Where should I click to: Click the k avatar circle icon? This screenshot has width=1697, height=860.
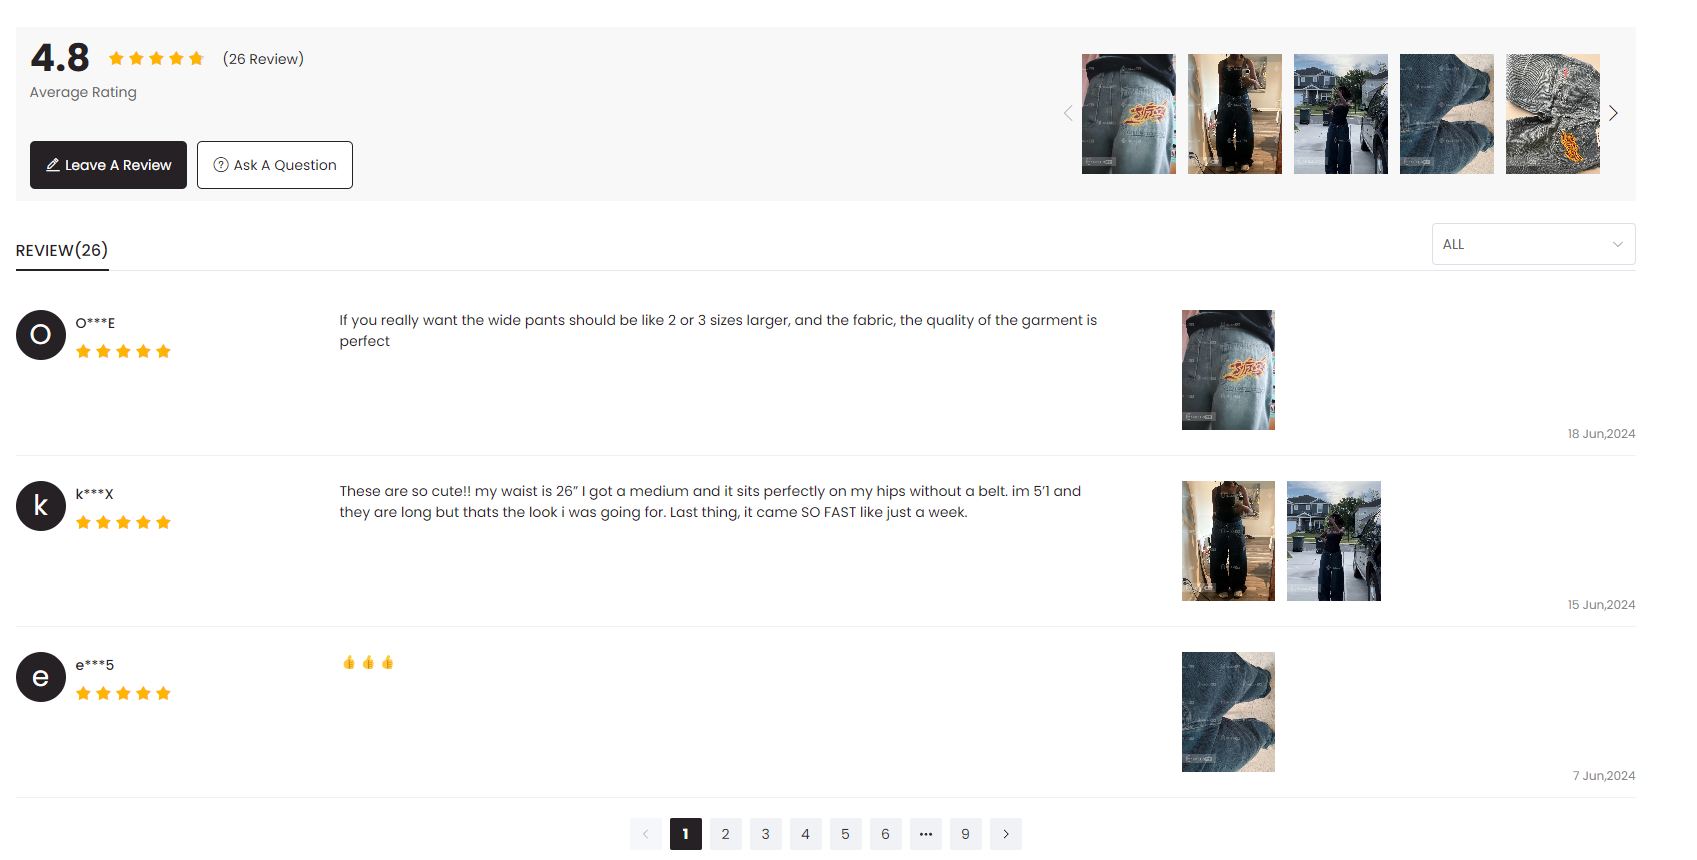tap(41, 506)
